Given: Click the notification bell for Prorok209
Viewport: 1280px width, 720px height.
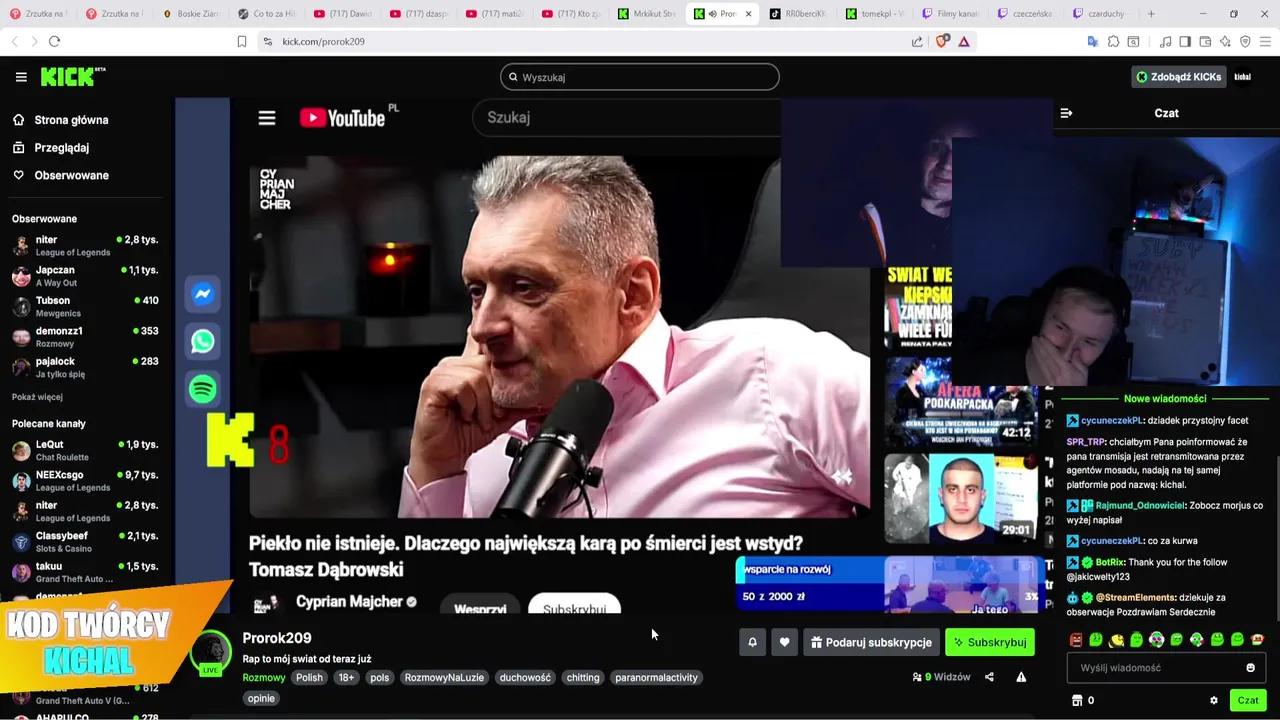Looking at the screenshot, I should [x=752, y=642].
